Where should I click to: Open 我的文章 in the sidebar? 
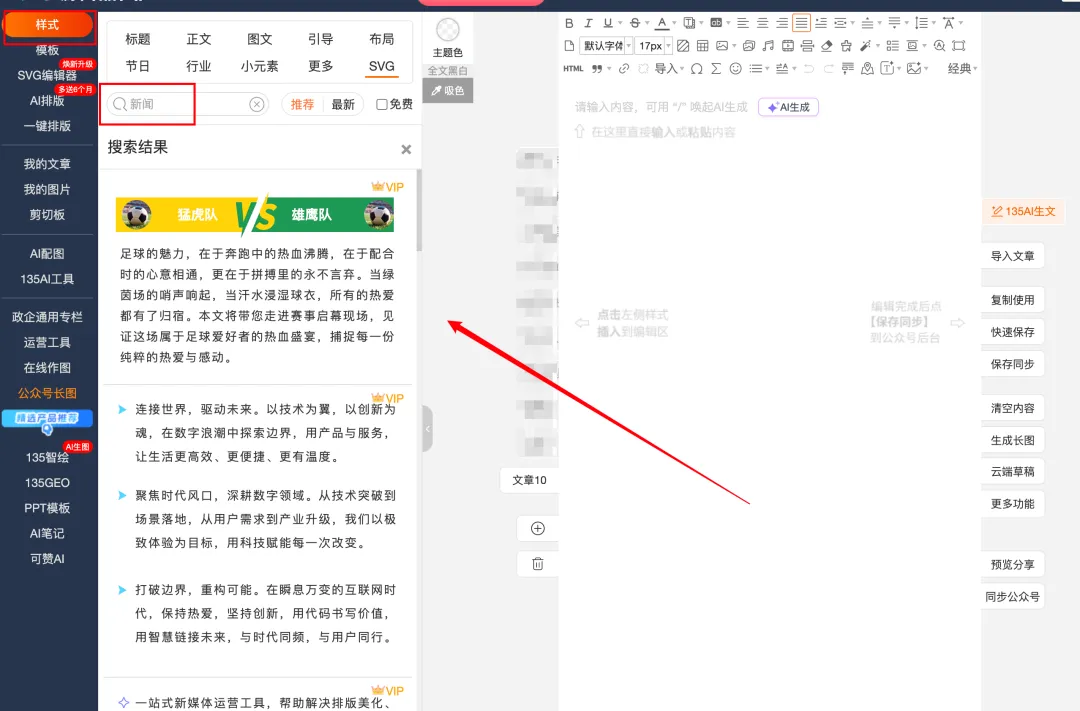47,164
